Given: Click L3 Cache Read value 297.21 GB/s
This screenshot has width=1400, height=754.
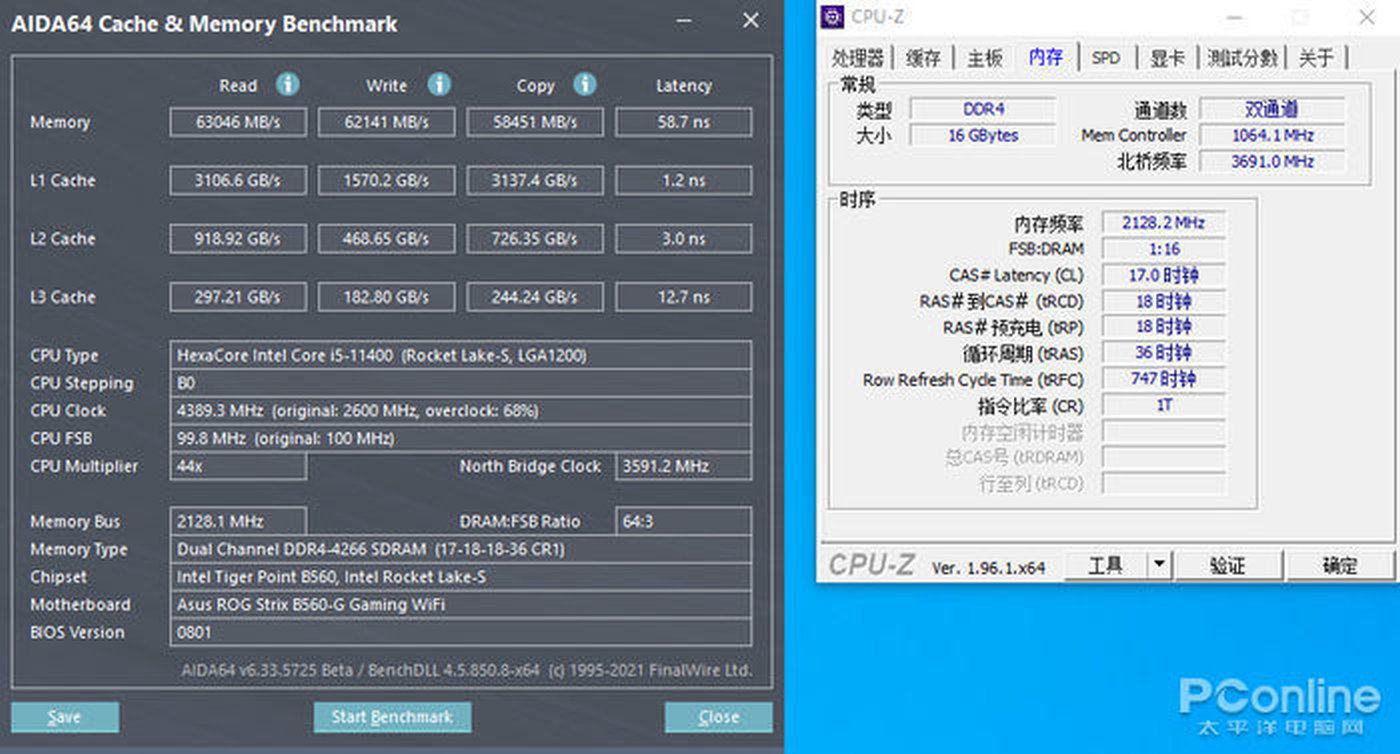Looking at the screenshot, I should point(238,297).
